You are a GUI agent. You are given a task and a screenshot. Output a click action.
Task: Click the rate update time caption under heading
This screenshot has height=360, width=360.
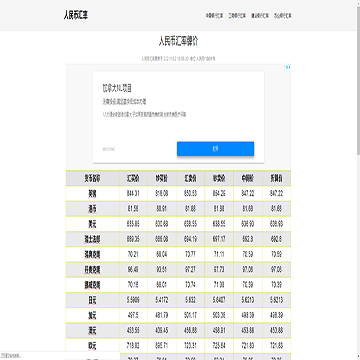(178, 58)
